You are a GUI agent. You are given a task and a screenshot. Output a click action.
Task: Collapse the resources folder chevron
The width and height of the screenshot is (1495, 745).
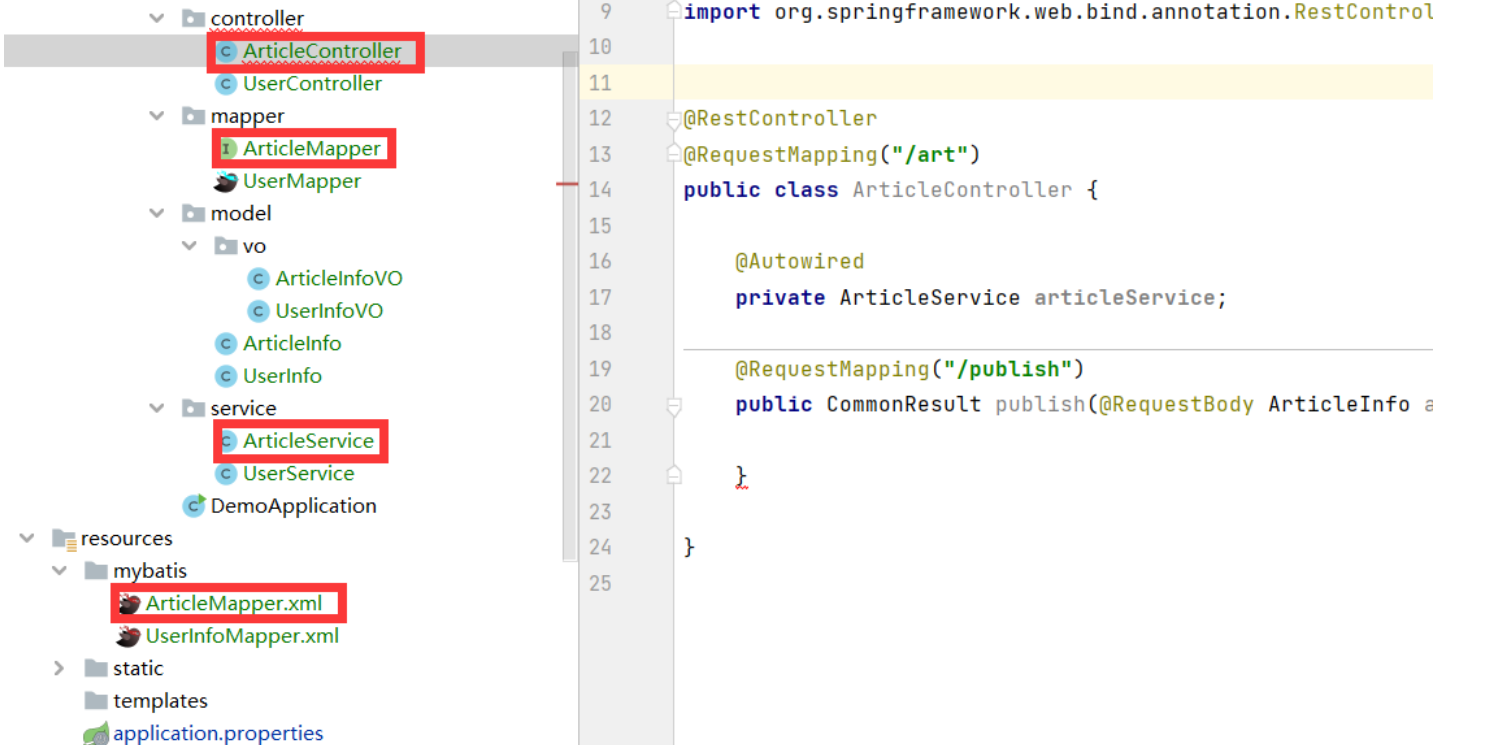27,538
